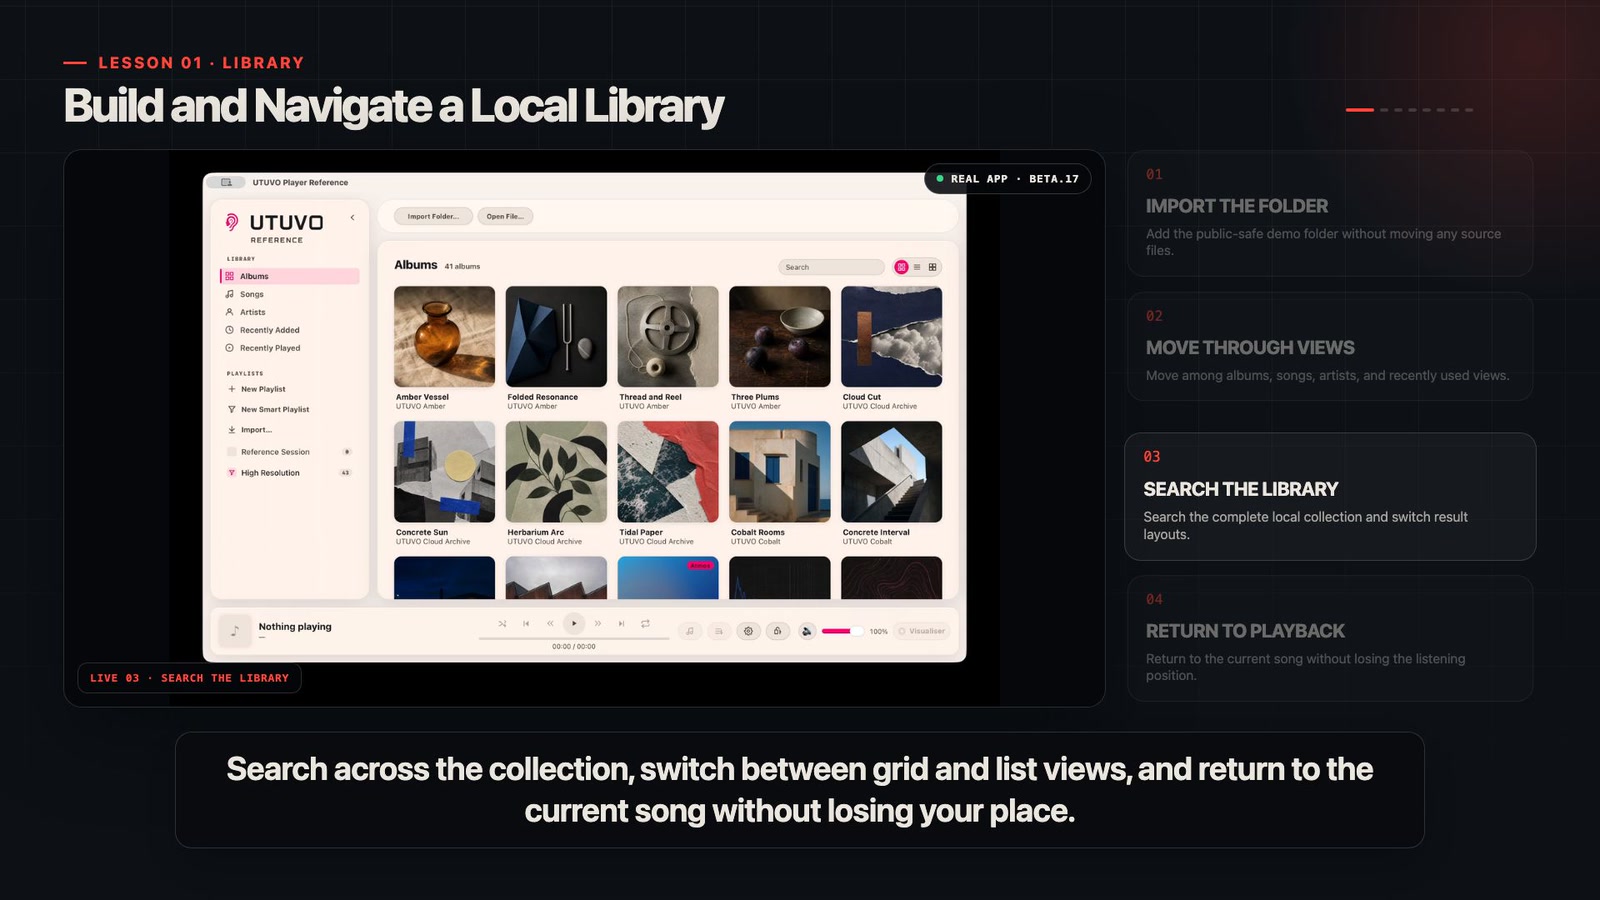Collapse the sidebar with the chevron arrow

352,217
